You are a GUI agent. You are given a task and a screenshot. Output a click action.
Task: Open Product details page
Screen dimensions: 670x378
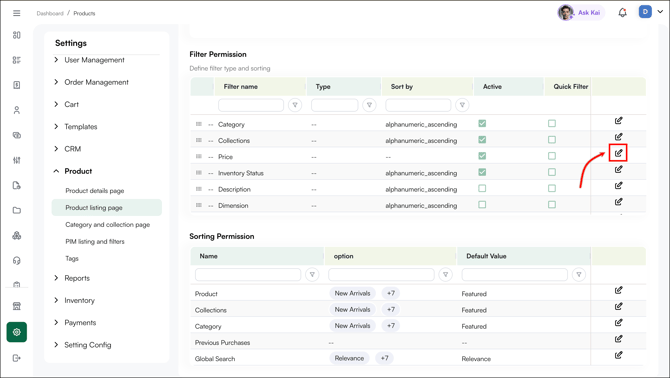coord(95,191)
